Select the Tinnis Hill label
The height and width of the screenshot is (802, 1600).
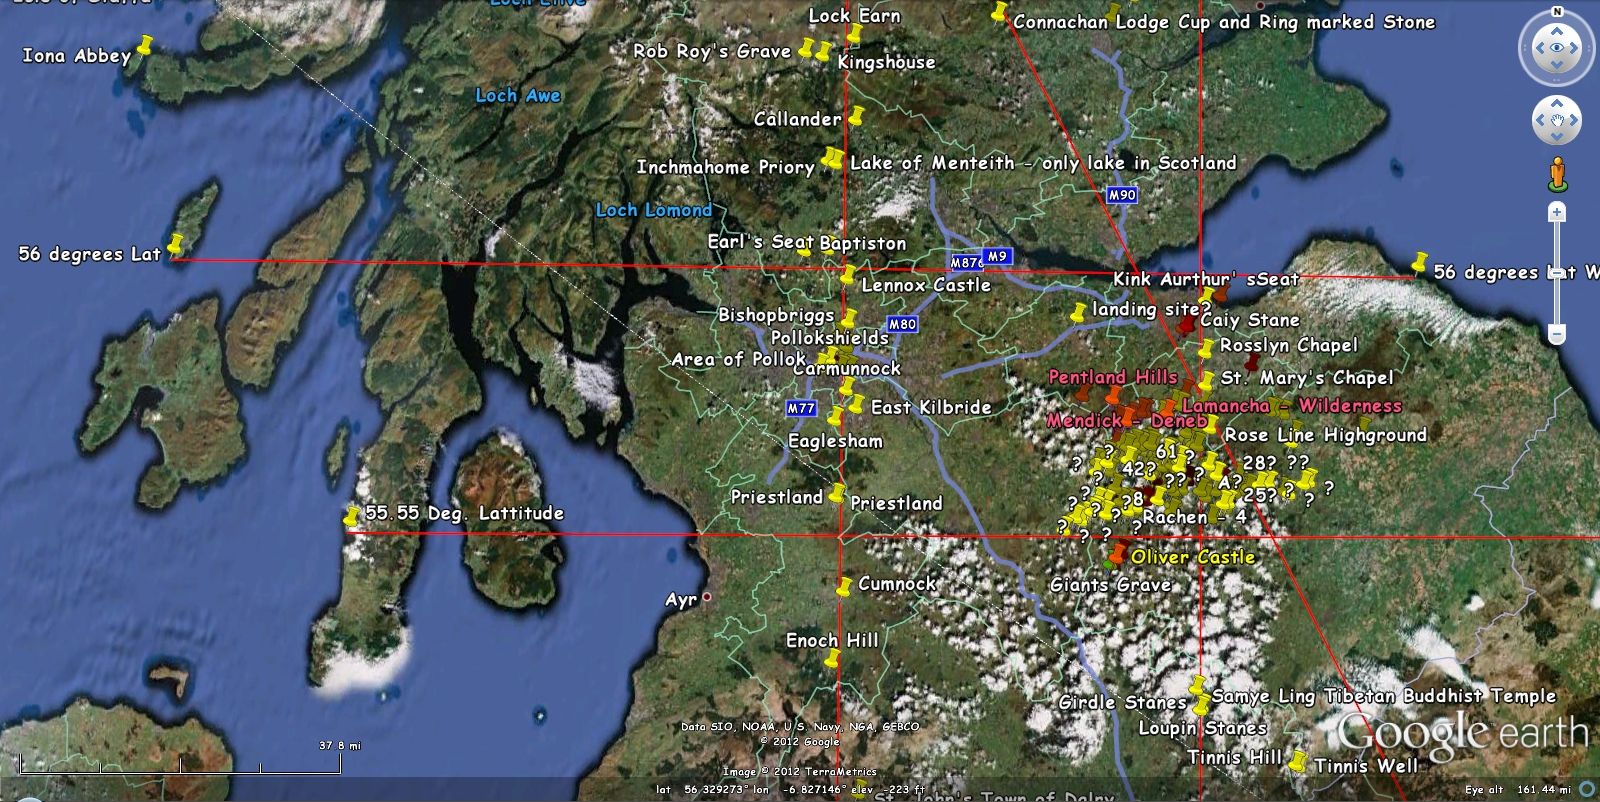tap(1235, 757)
